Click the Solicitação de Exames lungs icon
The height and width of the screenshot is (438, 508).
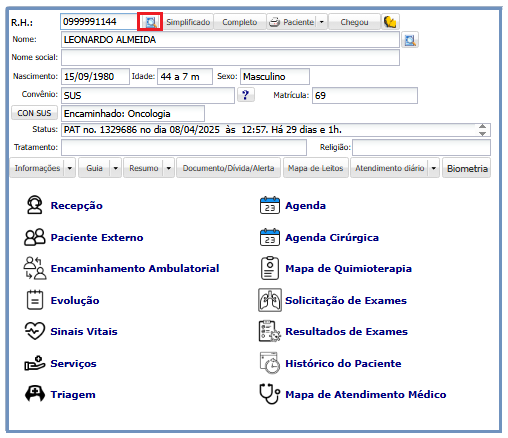270,300
